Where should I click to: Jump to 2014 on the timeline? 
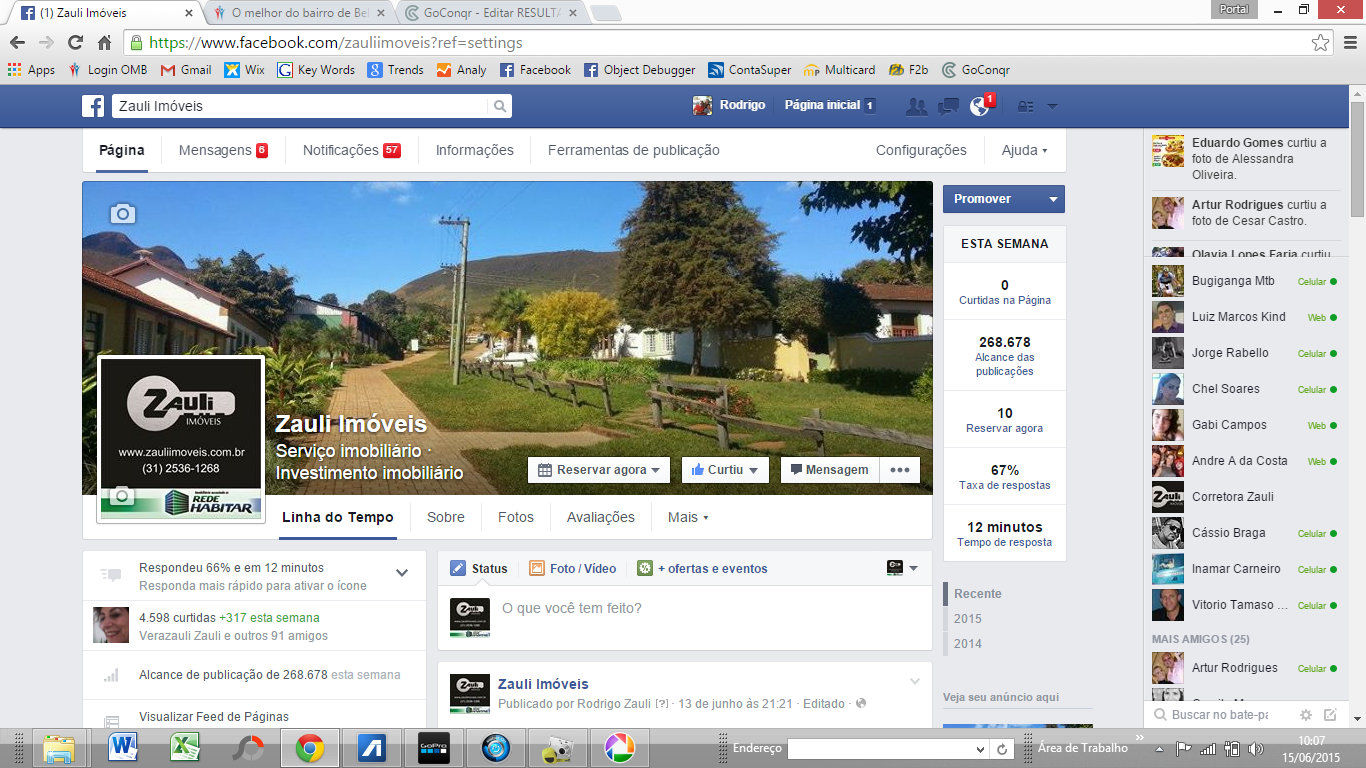[968, 644]
